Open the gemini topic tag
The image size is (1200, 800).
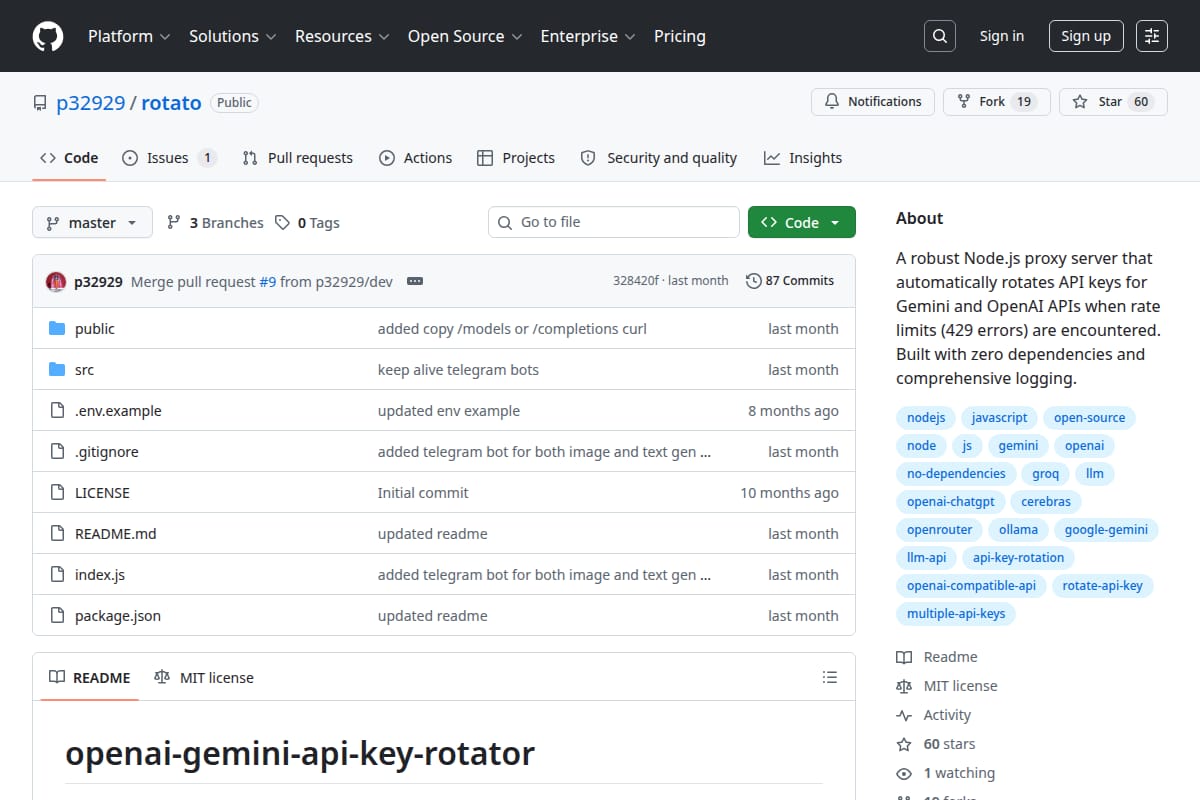click(x=1018, y=446)
